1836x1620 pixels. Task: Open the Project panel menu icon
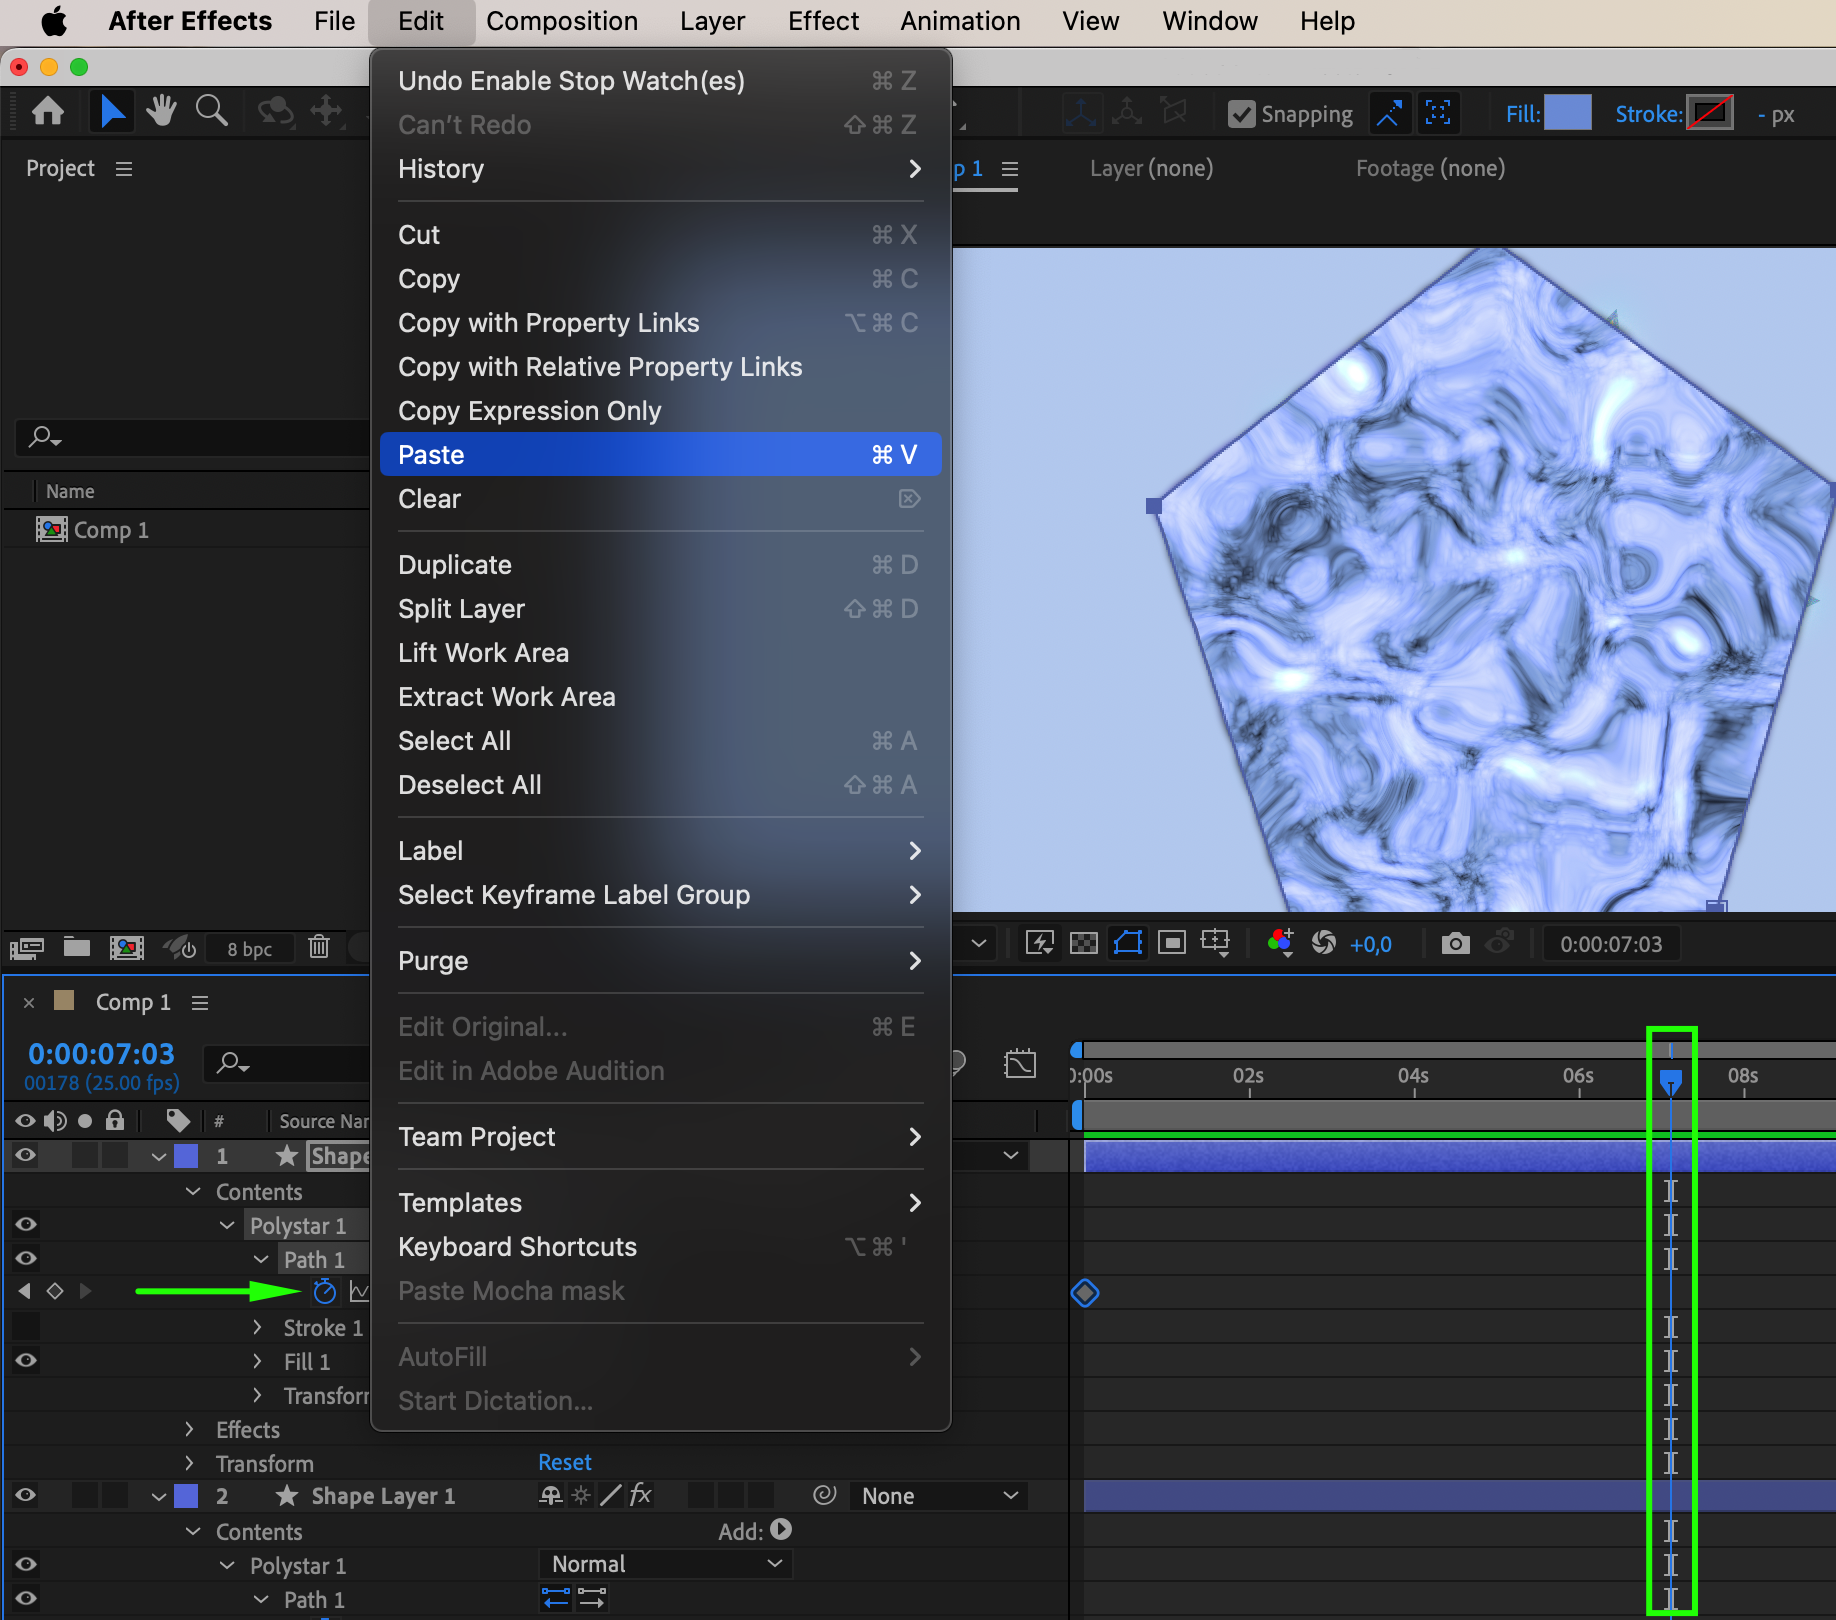124,169
